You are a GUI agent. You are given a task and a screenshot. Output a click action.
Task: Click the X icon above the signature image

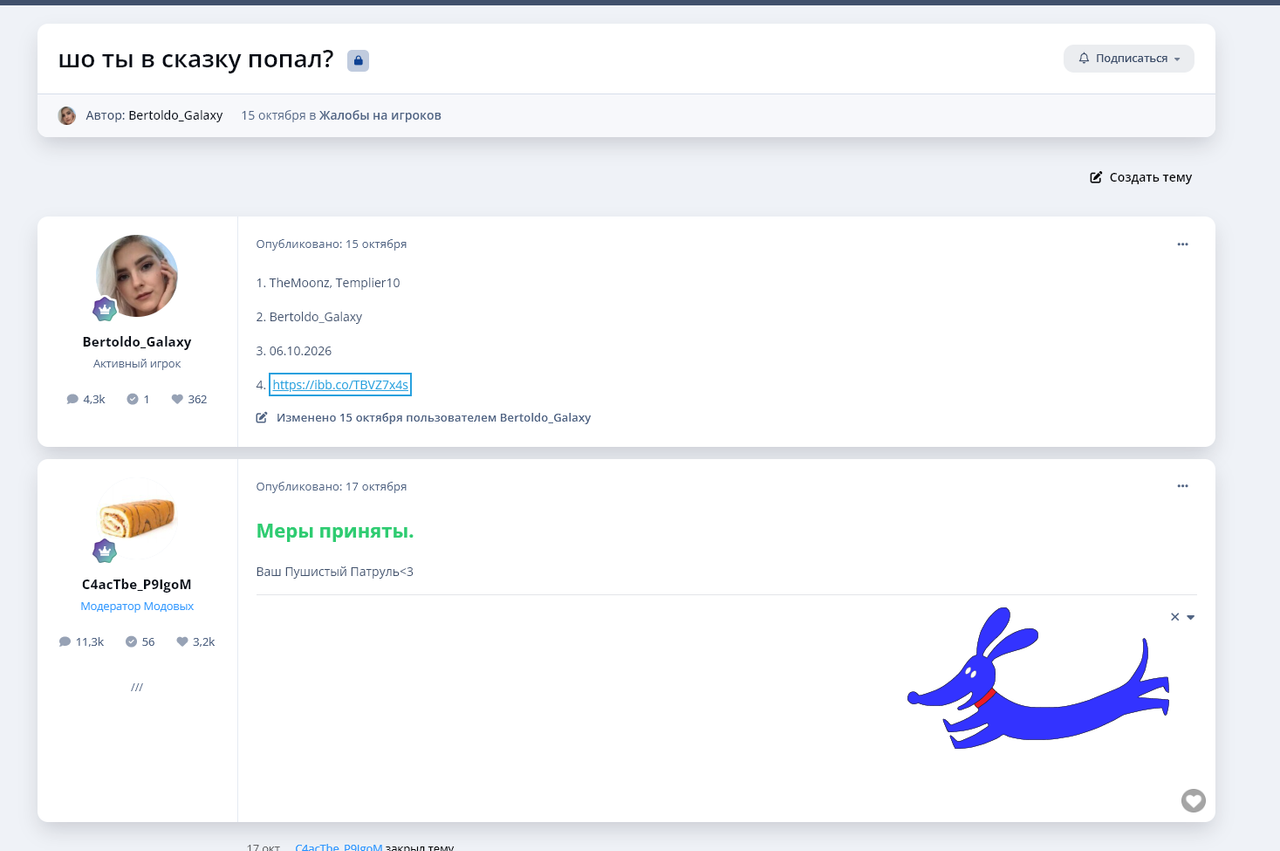pyautogui.click(x=1175, y=617)
